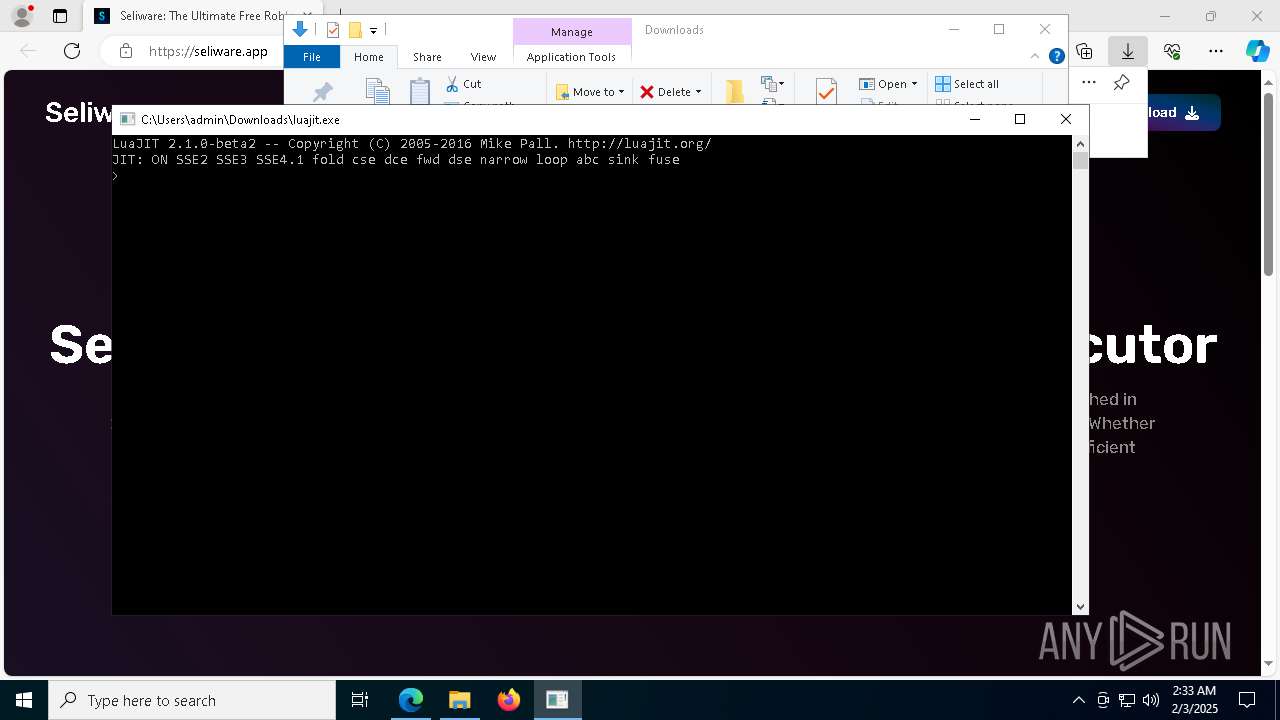Switch to Share ribbon tab in Explorer
This screenshot has height=720, width=1280.
(x=427, y=57)
